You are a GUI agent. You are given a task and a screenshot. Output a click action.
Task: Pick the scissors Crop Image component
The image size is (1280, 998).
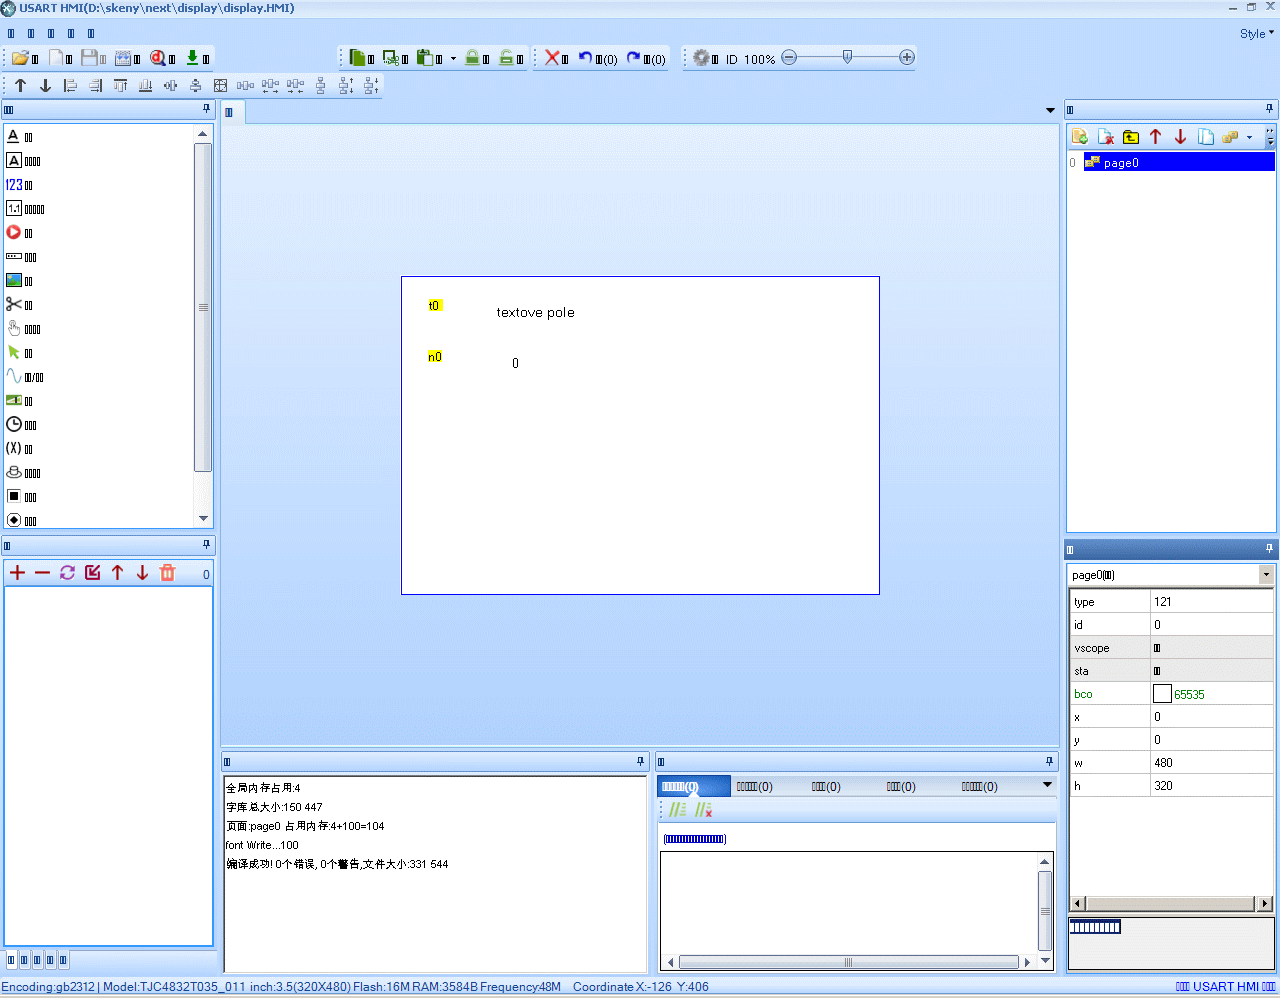click(19, 305)
